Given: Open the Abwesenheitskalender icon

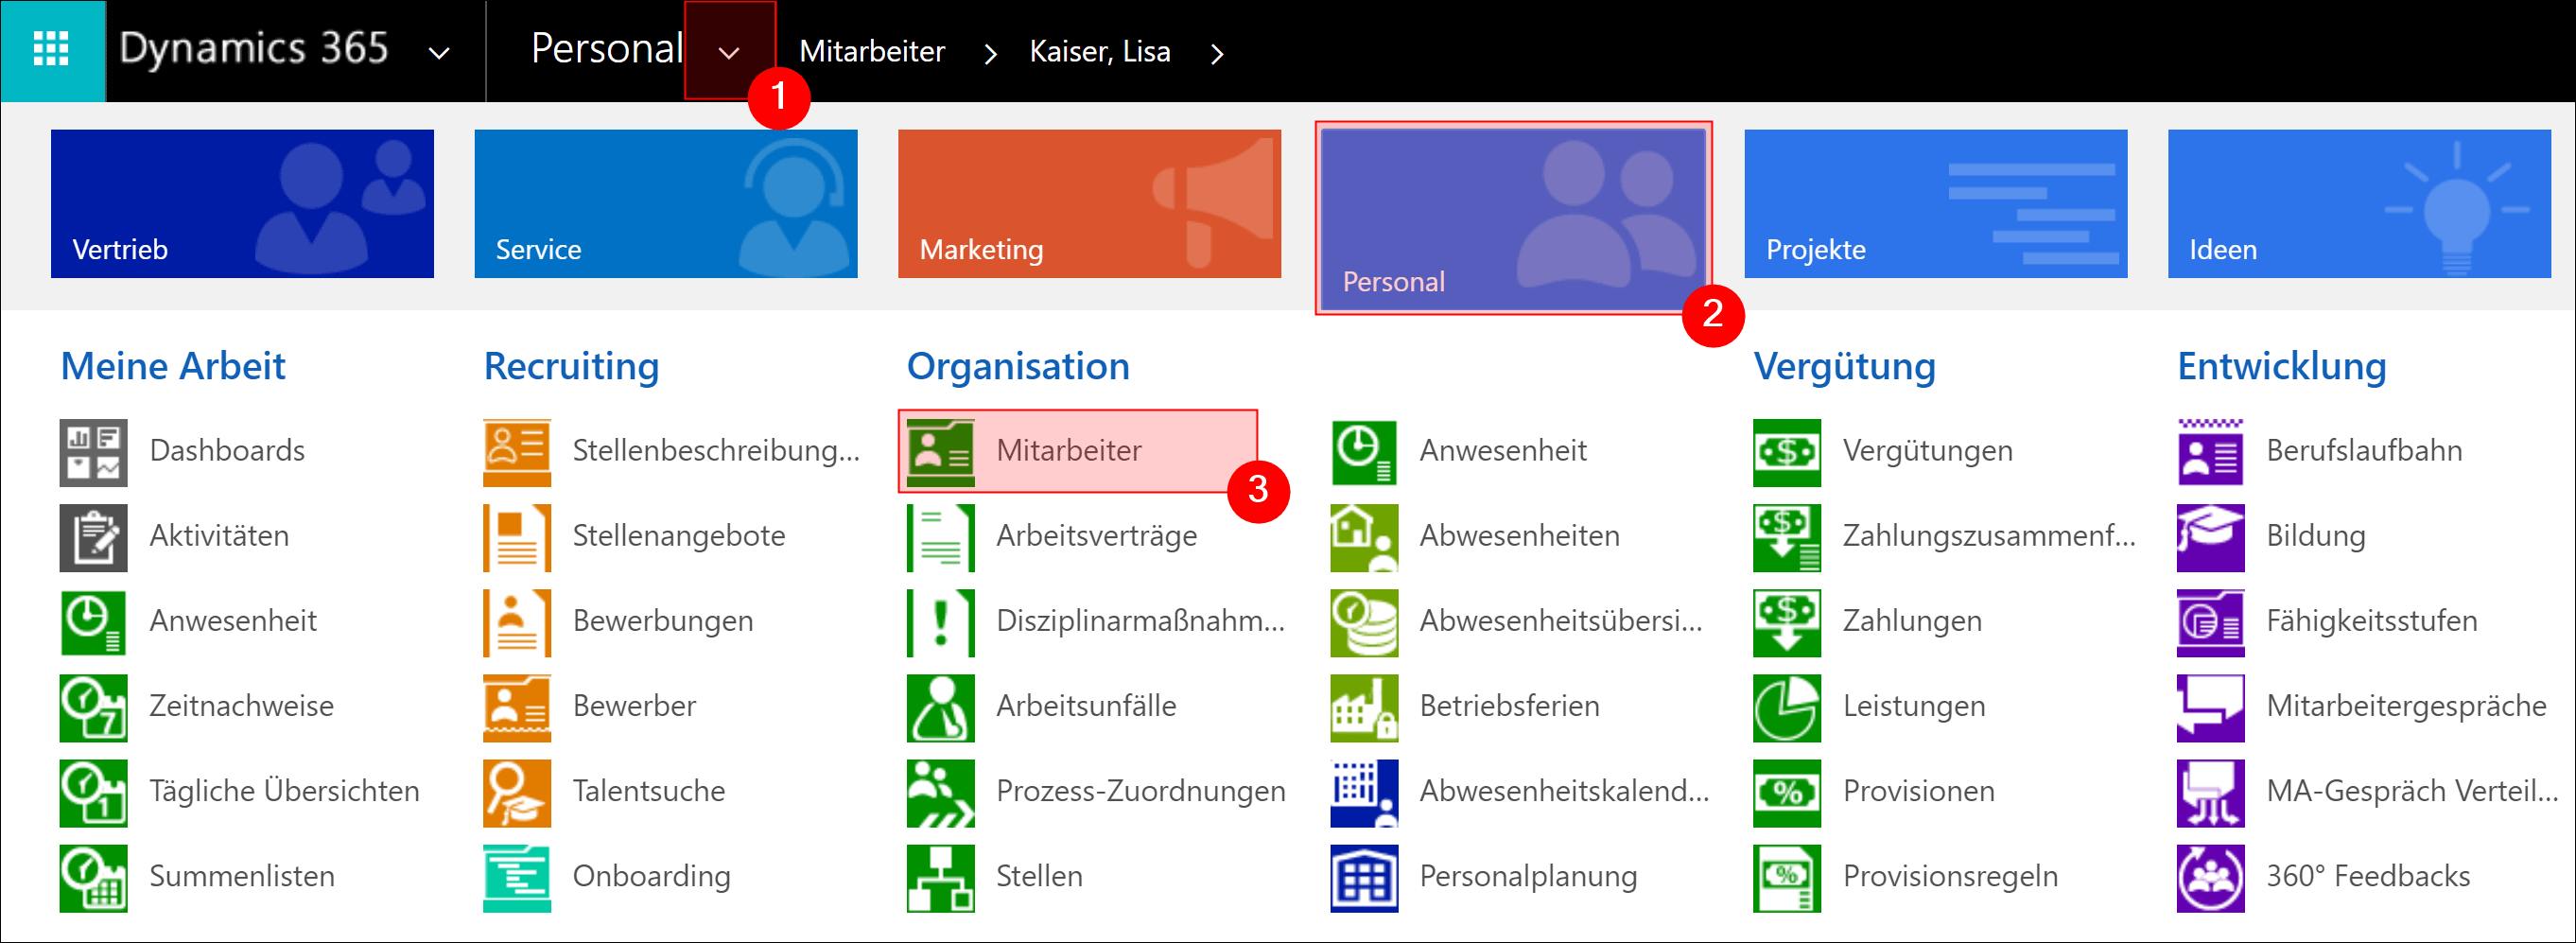Looking at the screenshot, I should tap(1364, 792).
